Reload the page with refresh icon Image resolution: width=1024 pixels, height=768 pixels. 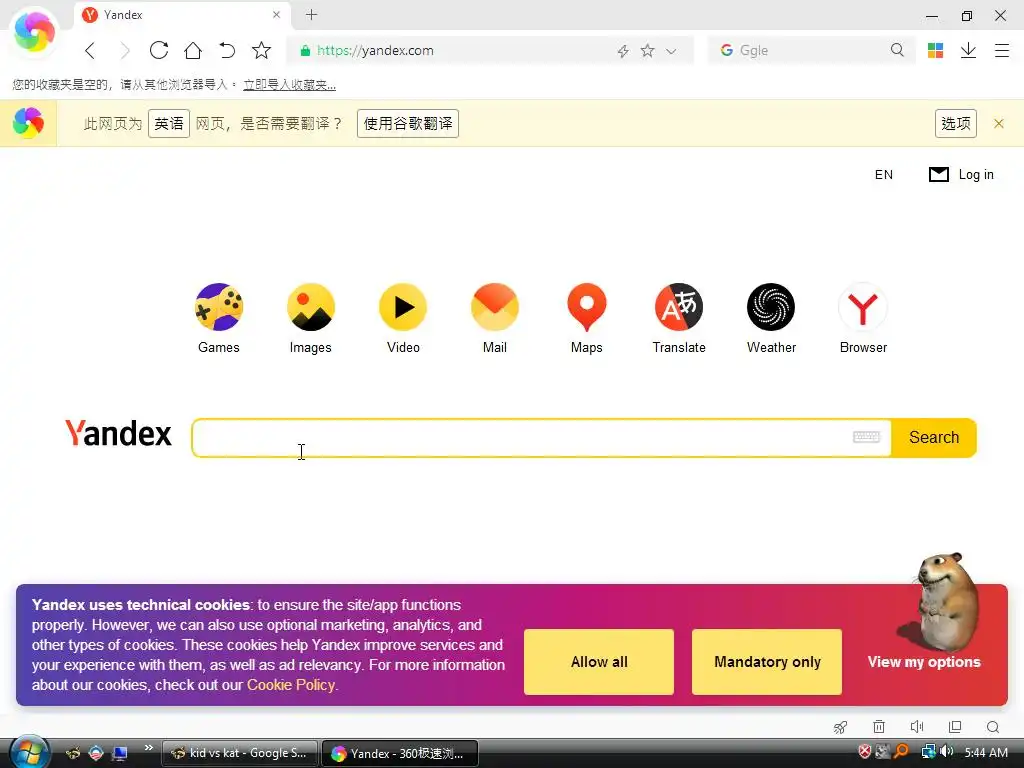(159, 50)
